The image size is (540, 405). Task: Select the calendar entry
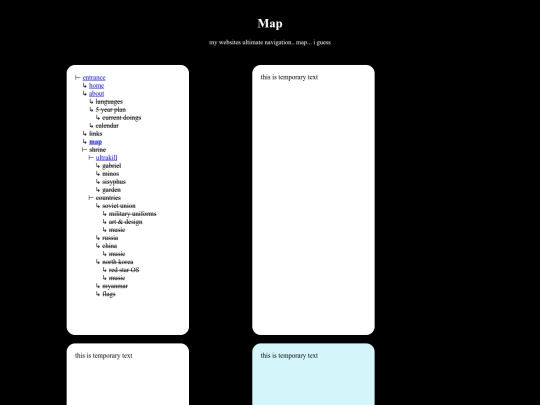(107, 126)
